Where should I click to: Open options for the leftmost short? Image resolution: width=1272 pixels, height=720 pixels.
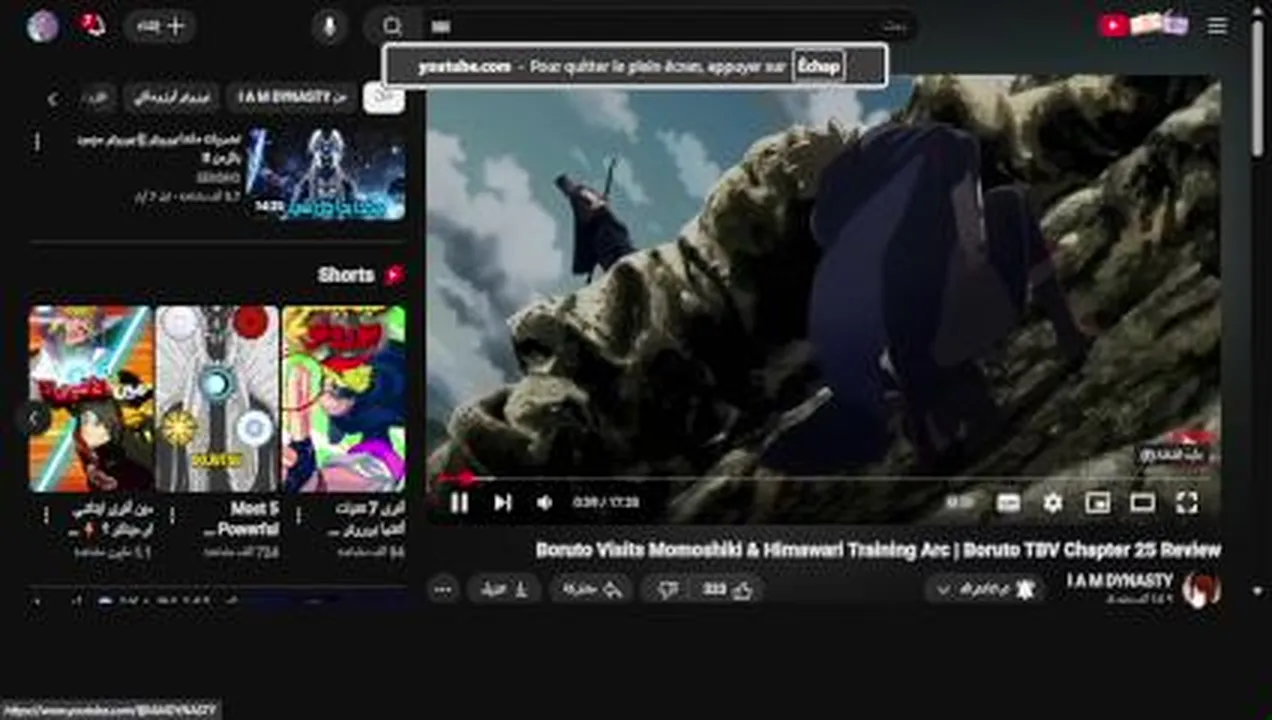click(x=45, y=516)
